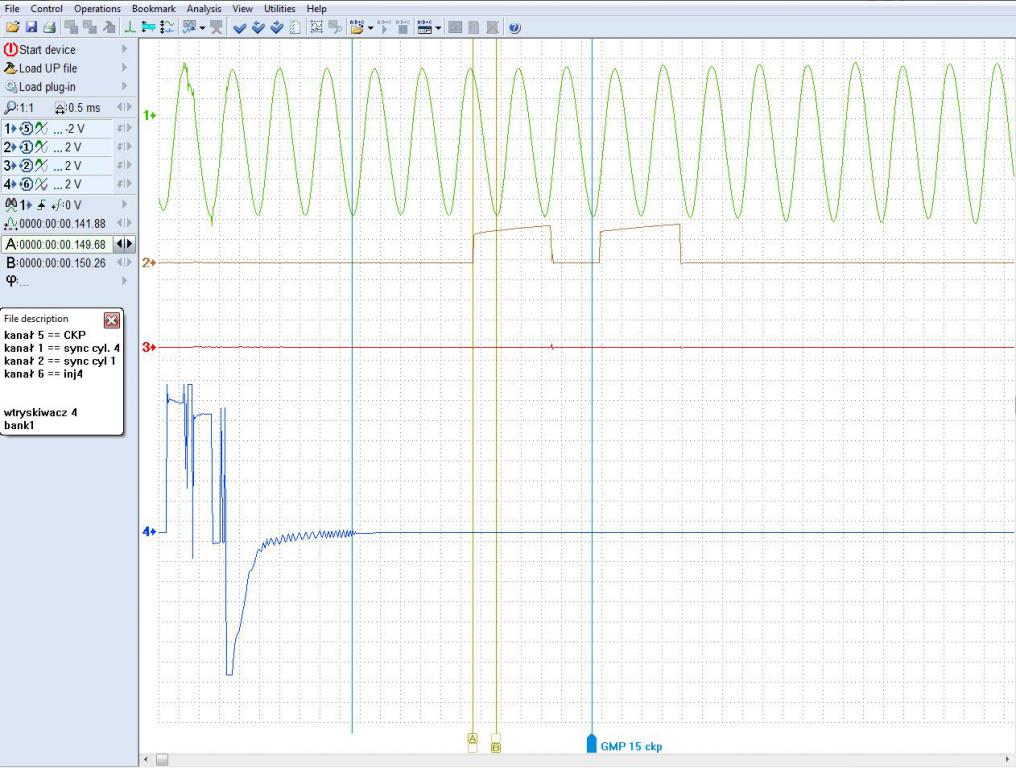
Task: Open the Analysis menu
Action: 203,8
